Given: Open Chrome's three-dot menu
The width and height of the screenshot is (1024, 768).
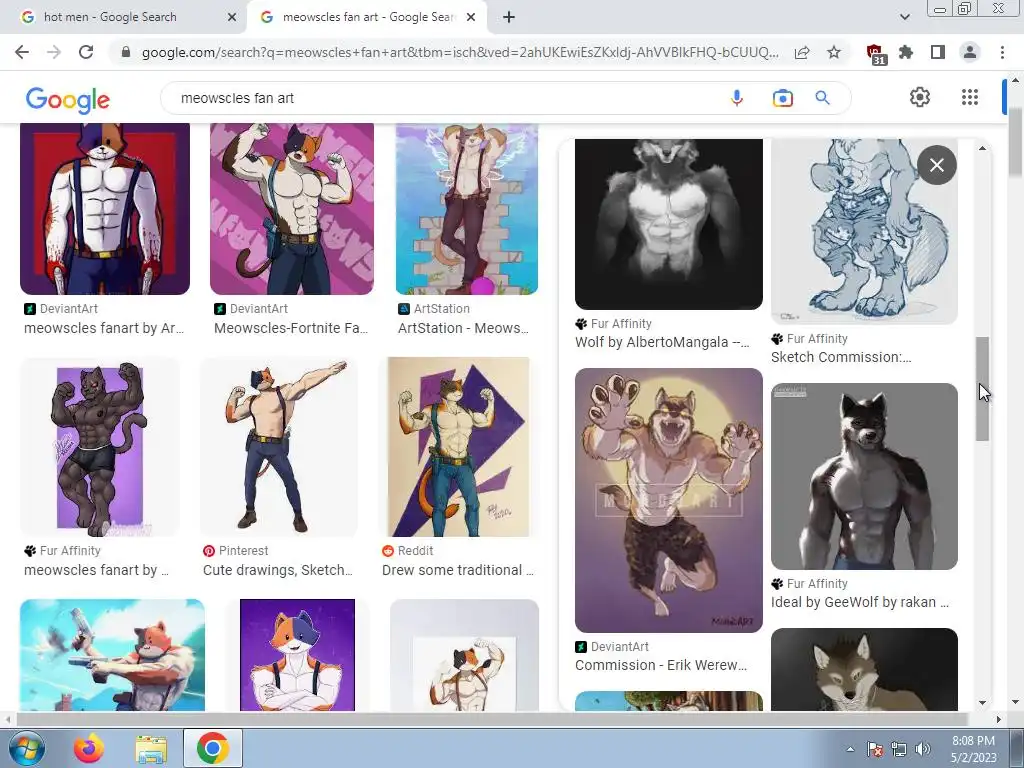Looking at the screenshot, I should [x=1002, y=52].
